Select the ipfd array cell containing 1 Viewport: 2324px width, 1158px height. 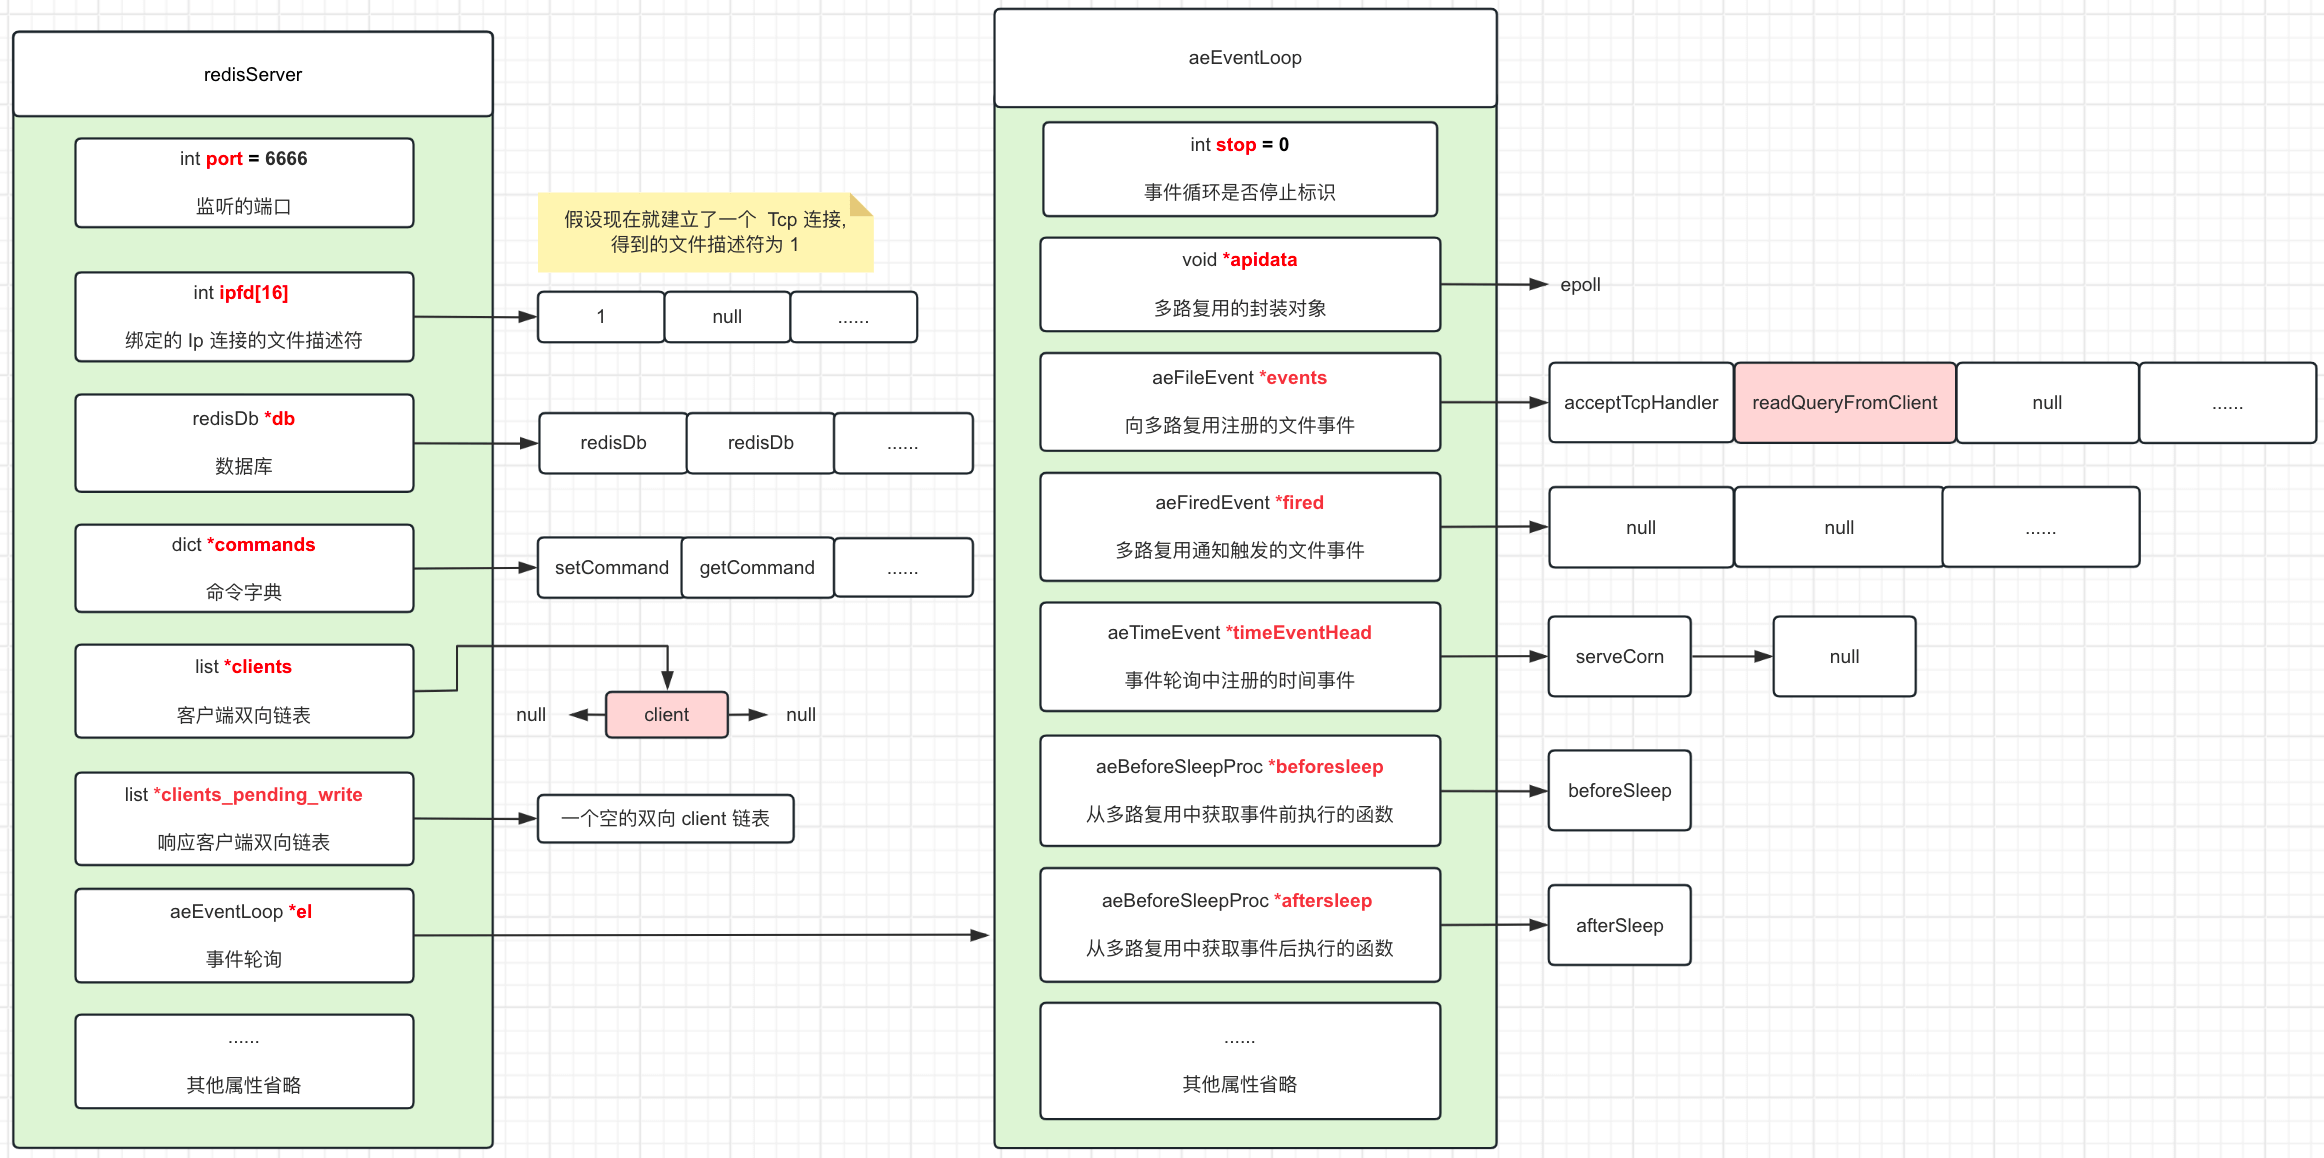(x=601, y=317)
